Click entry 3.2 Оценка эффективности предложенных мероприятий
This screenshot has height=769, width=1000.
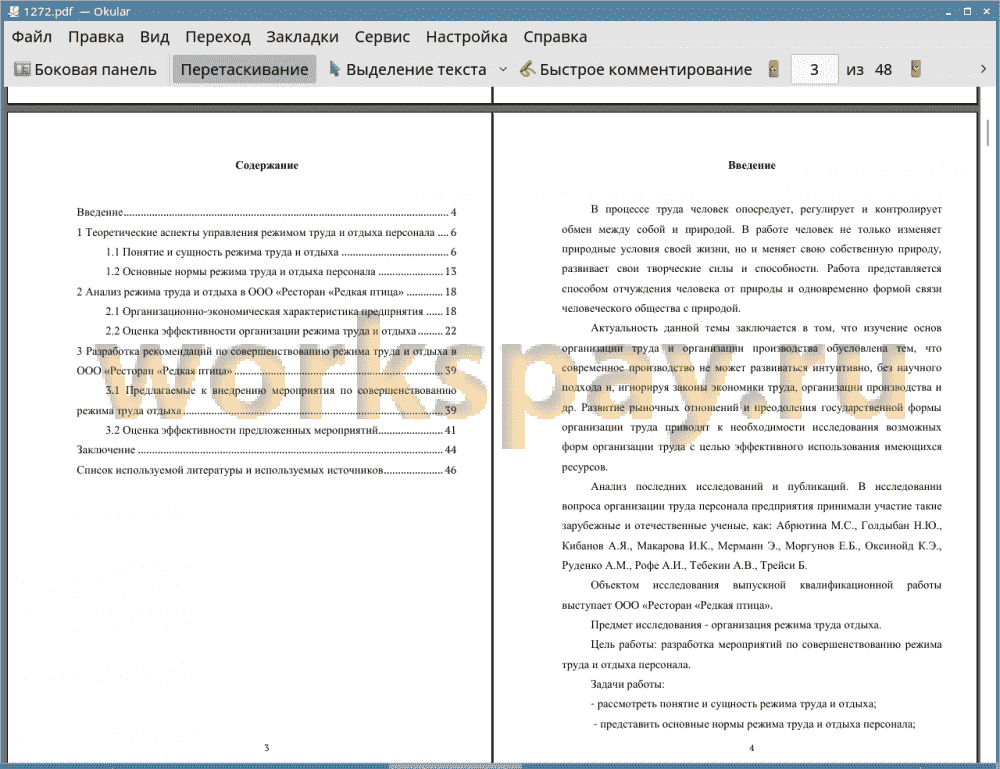click(x=281, y=430)
